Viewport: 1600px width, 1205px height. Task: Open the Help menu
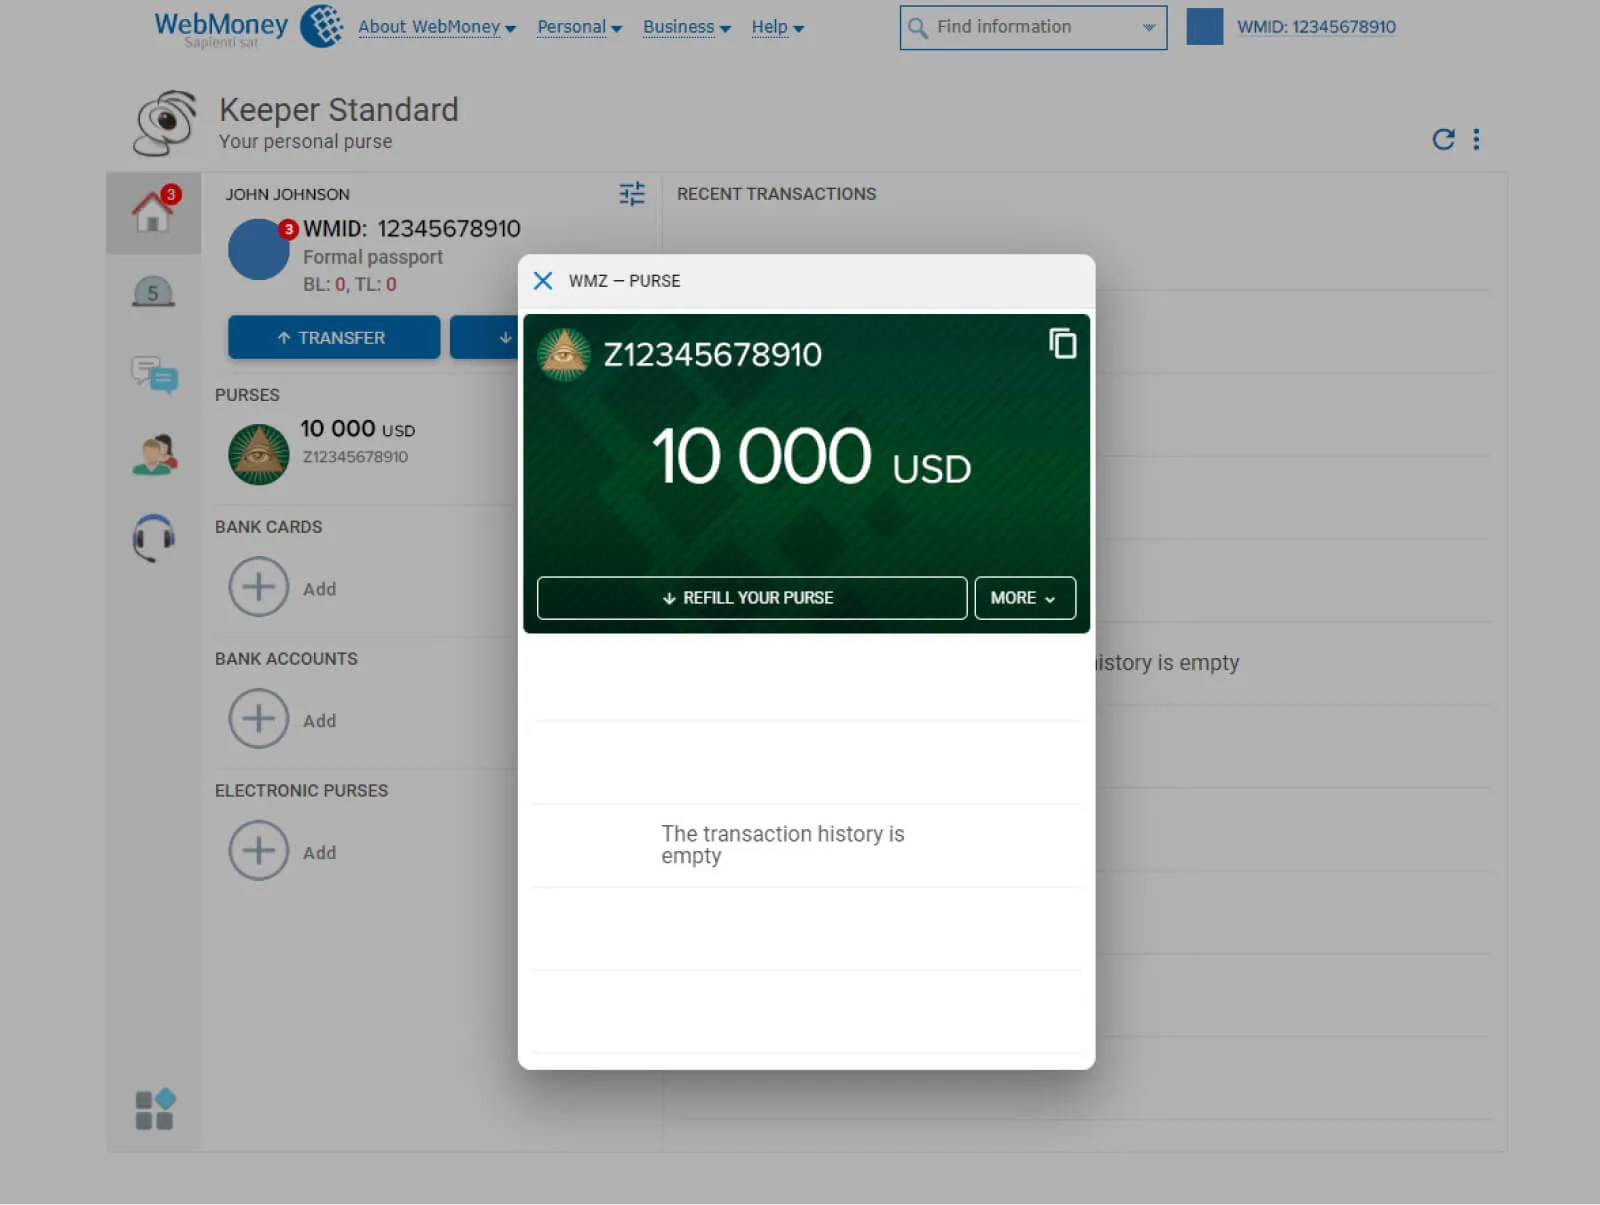[778, 27]
